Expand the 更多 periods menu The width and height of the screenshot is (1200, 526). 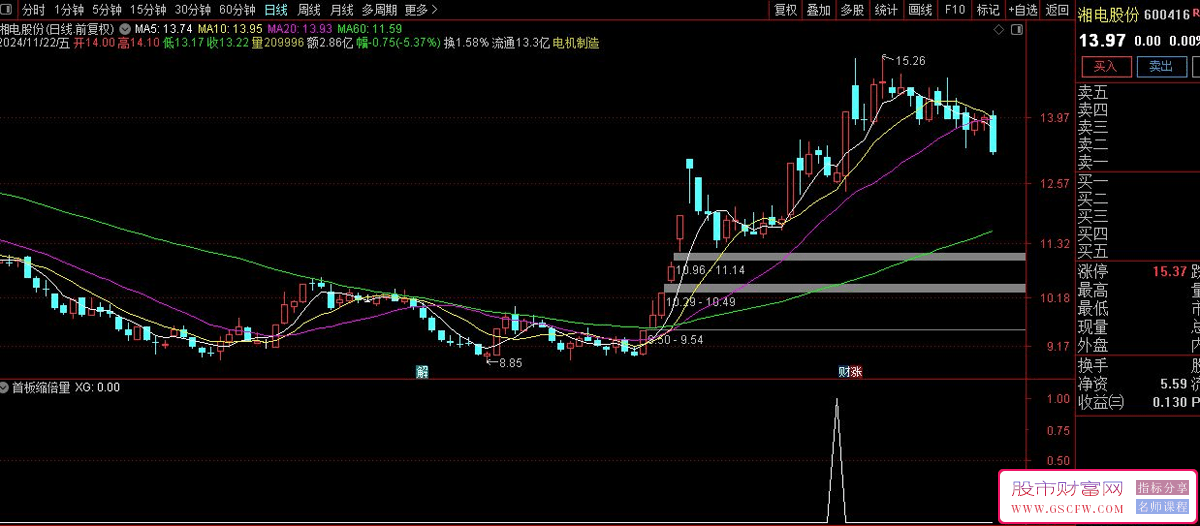point(421,10)
